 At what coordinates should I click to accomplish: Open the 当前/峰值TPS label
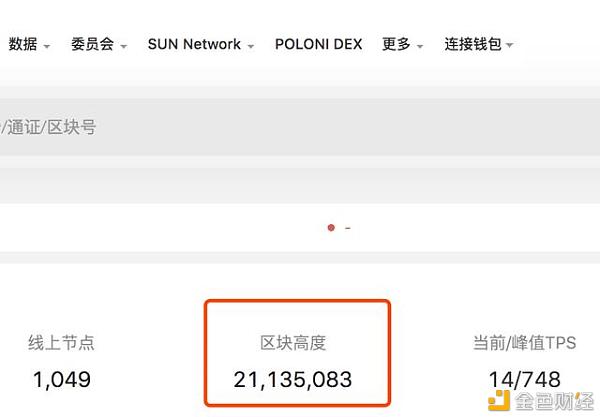pos(525,342)
